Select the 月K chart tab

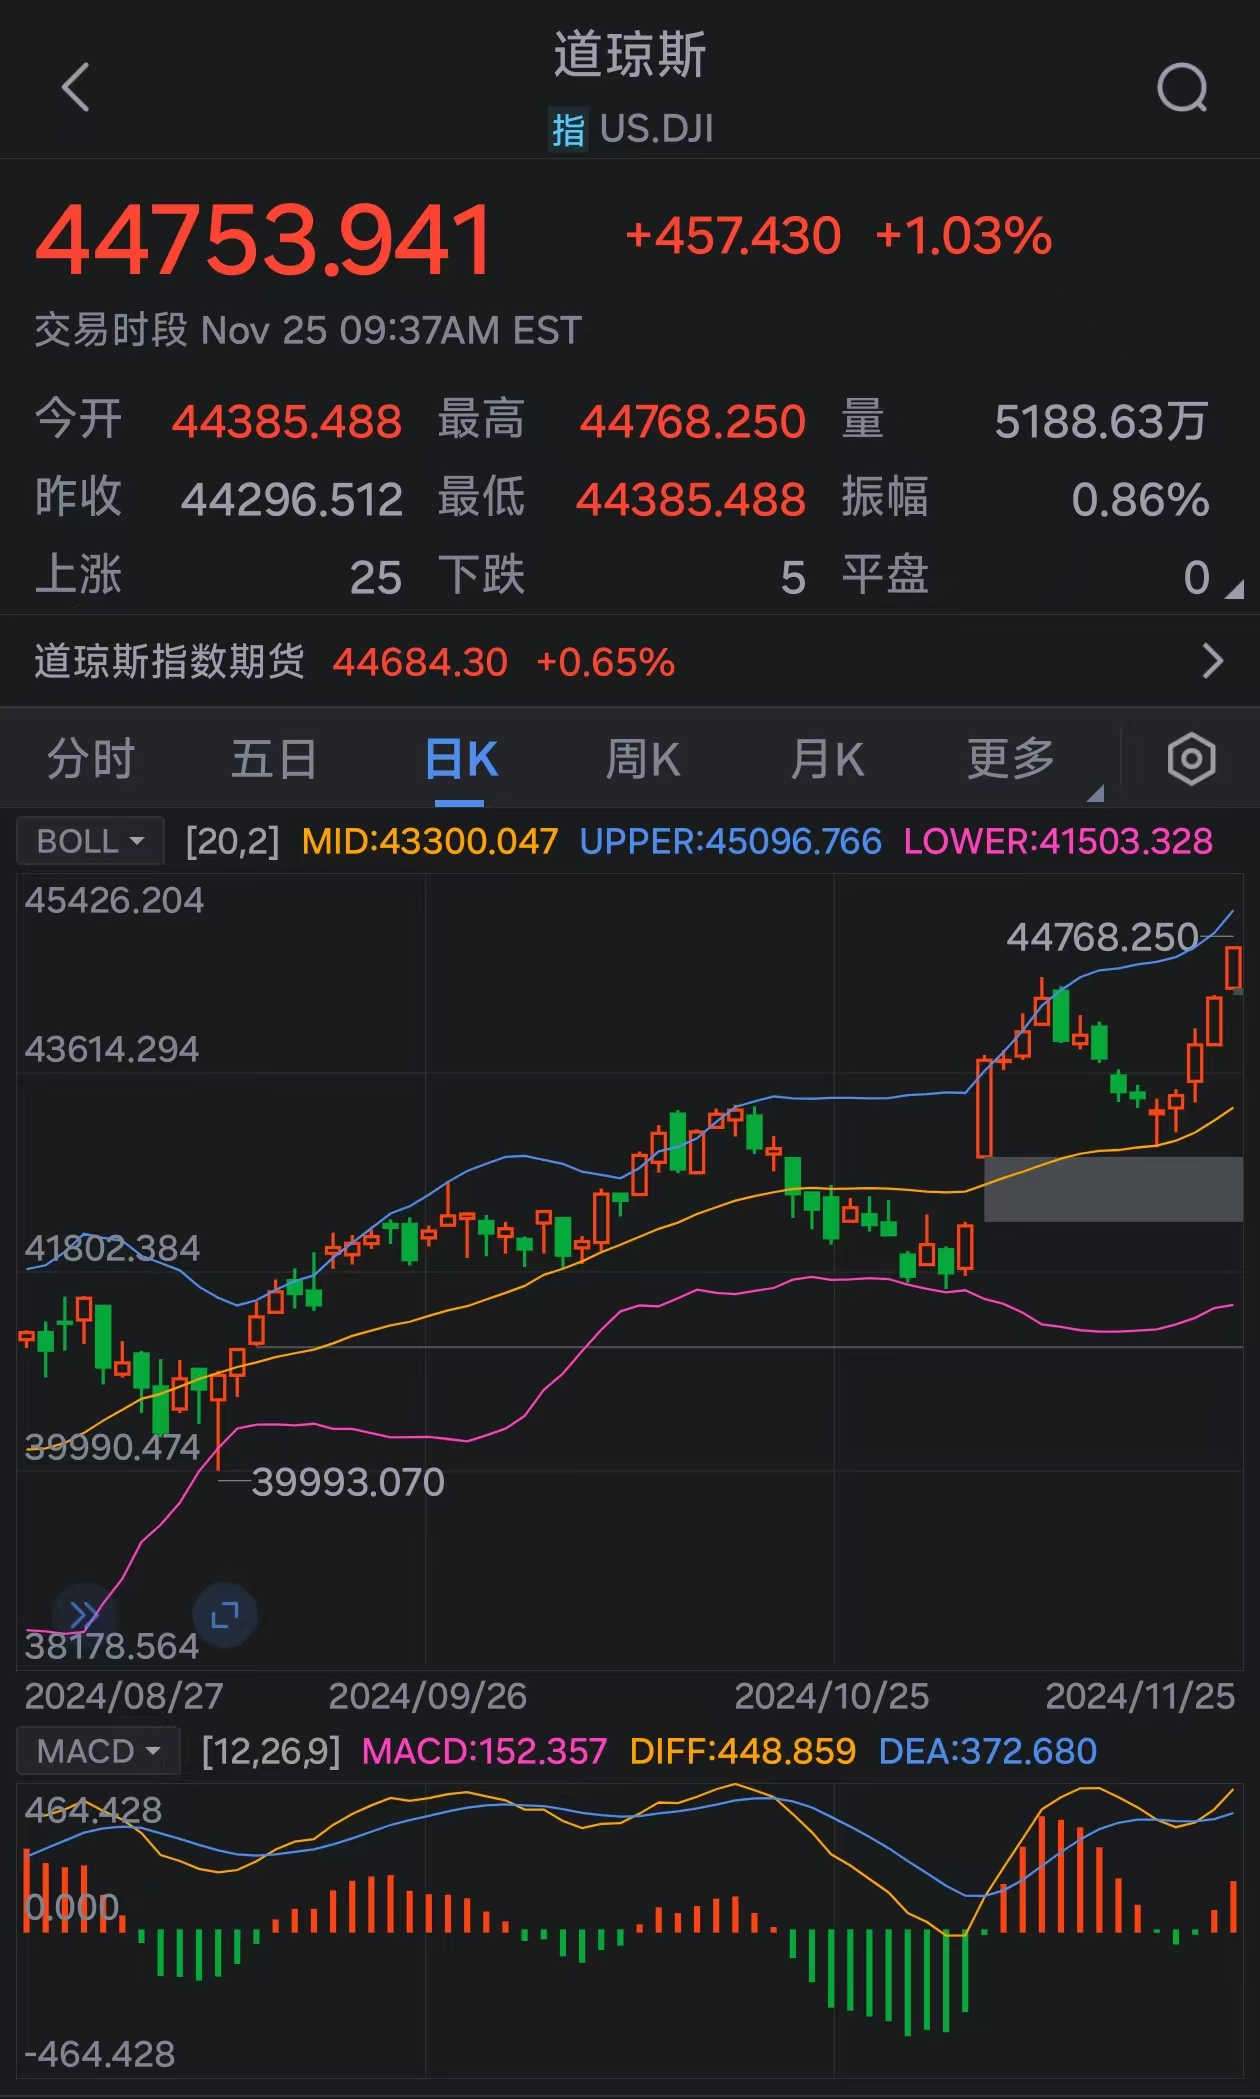[x=826, y=759]
